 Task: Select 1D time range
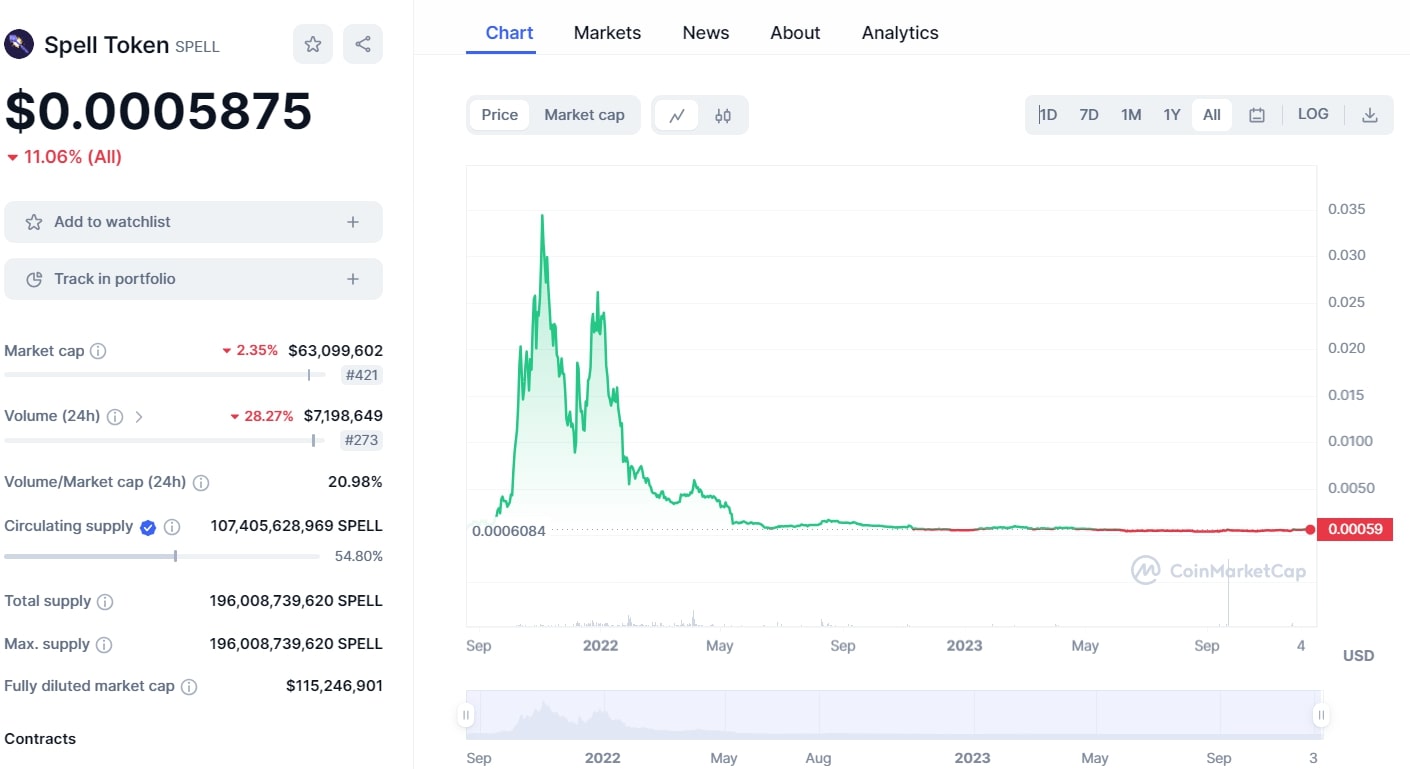coord(1048,115)
